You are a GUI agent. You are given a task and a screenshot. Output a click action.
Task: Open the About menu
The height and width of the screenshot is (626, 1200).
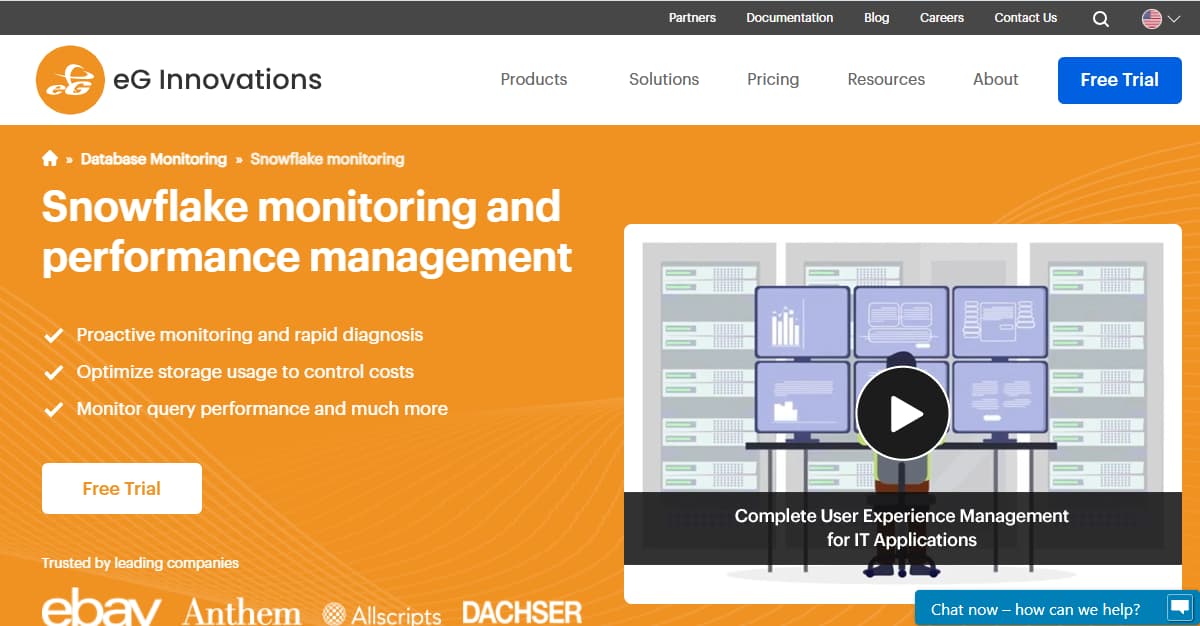tap(995, 79)
